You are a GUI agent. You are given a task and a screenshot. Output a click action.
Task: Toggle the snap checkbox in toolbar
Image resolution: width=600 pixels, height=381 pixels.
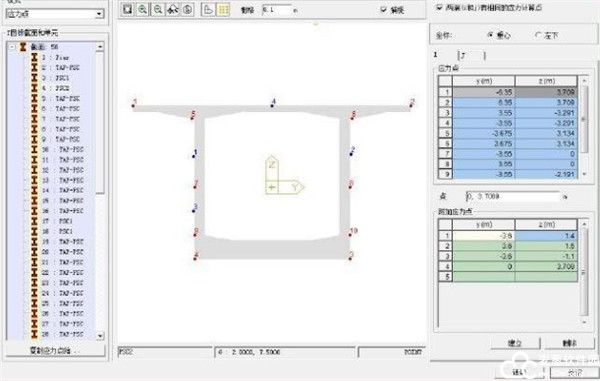click(x=384, y=10)
